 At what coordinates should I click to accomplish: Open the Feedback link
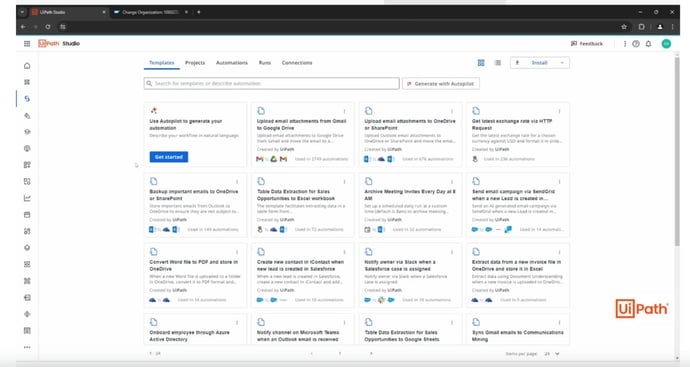[587, 44]
